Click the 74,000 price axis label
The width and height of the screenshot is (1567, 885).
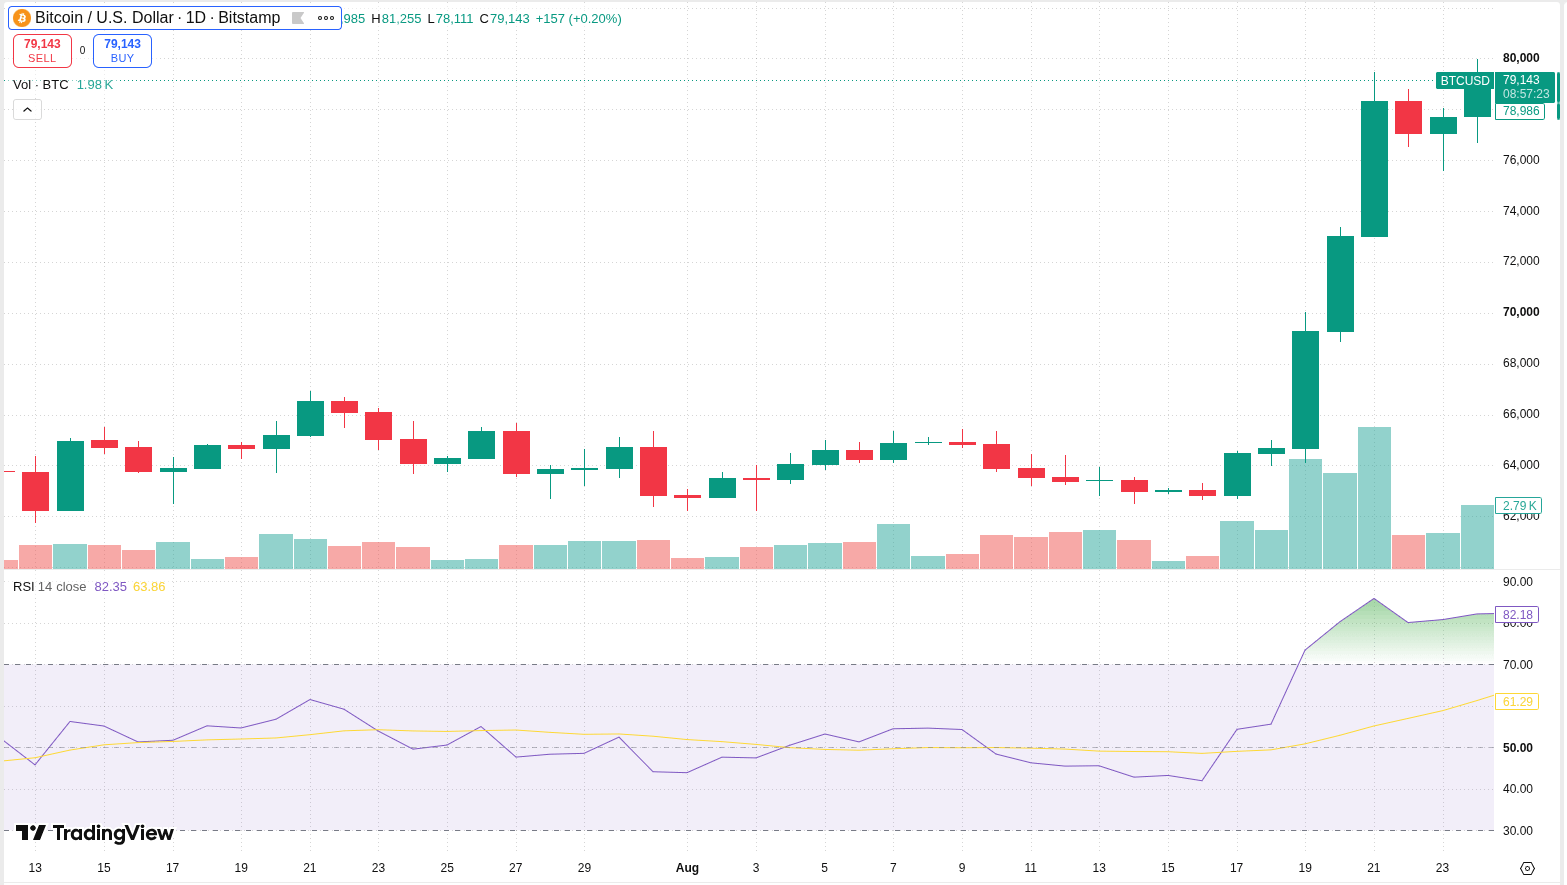pyautogui.click(x=1521, y=211)
